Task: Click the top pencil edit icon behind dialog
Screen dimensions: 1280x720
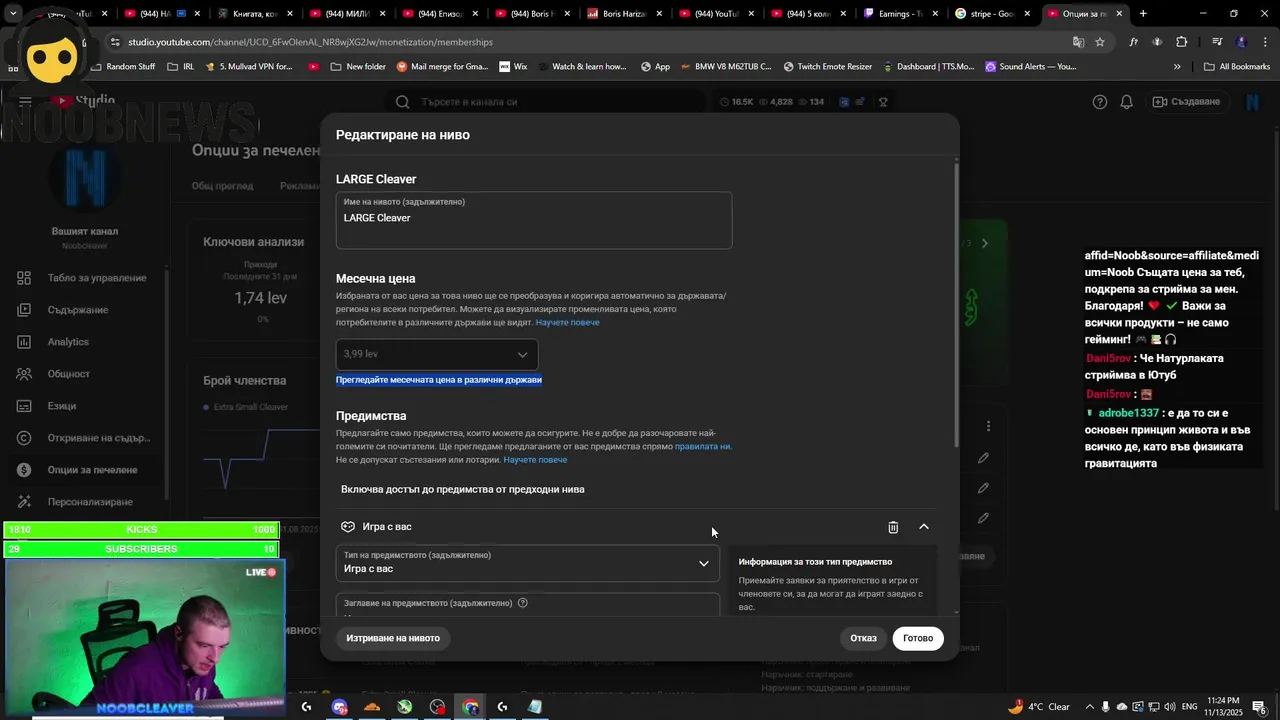Action: [984, 458]
